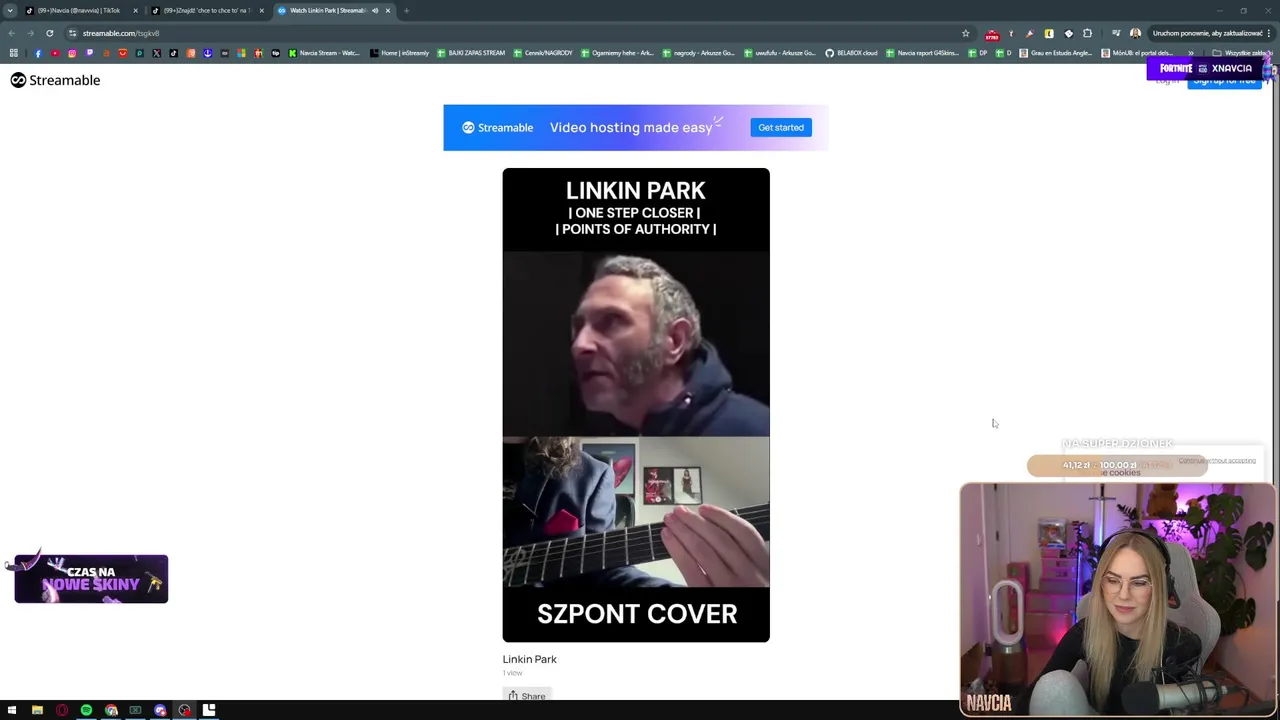Image resolution: width=1280 pixels, height=720 pixels.
Task: Show hidden bookmarks with the chevron
Action: pos(1191,53)
